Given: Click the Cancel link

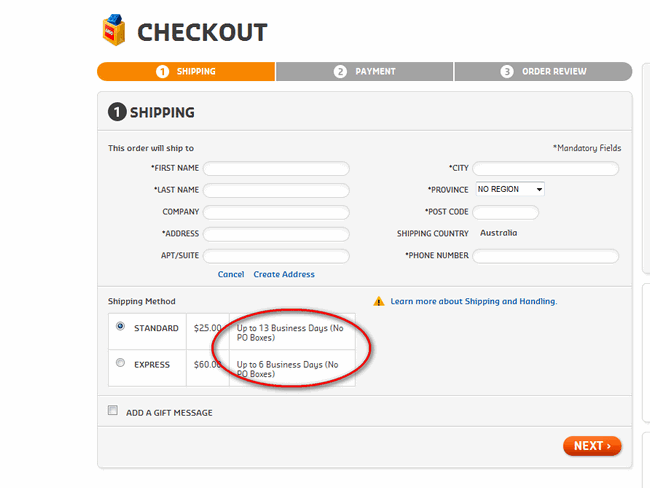Looking at the screenshot, I should 231,274.
